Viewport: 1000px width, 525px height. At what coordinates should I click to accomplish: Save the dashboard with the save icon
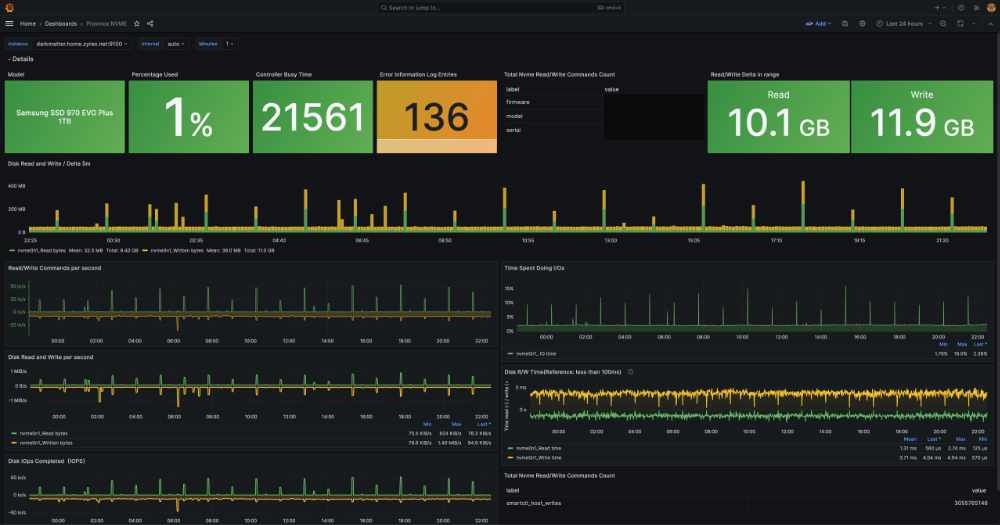click(x=845, y=24)
